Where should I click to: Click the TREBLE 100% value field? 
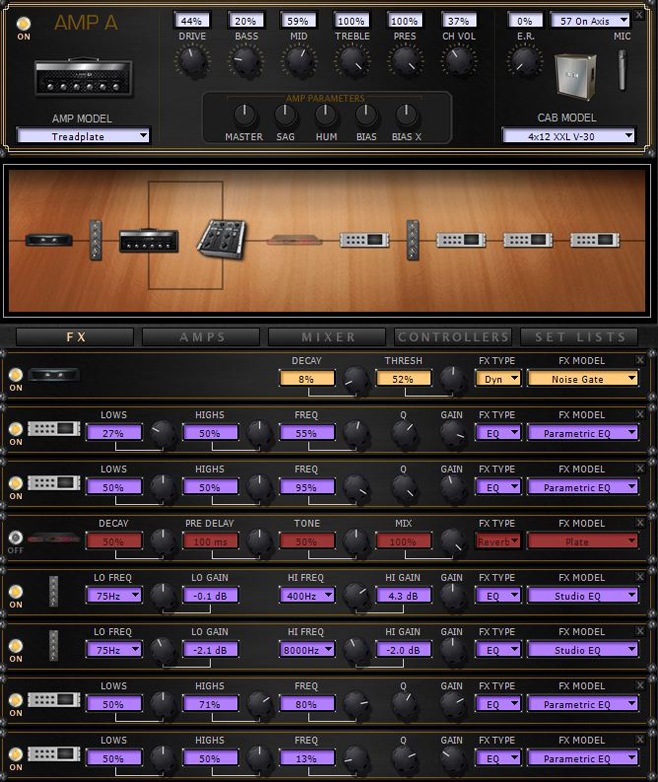pyautogui.click(x=351, y=21)
